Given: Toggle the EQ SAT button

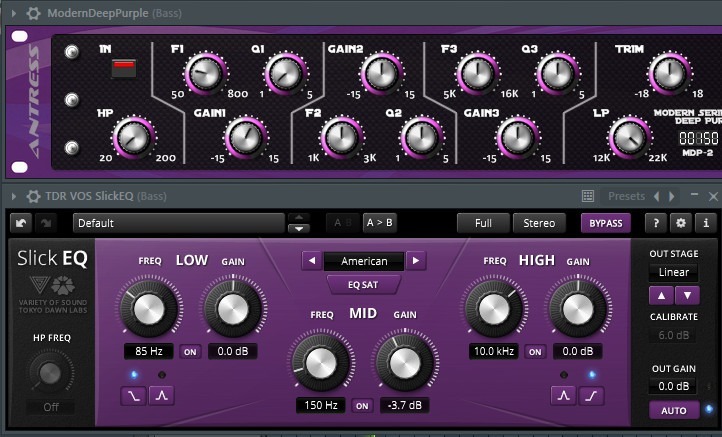Looking at the screenshot, I should (363, 285).
